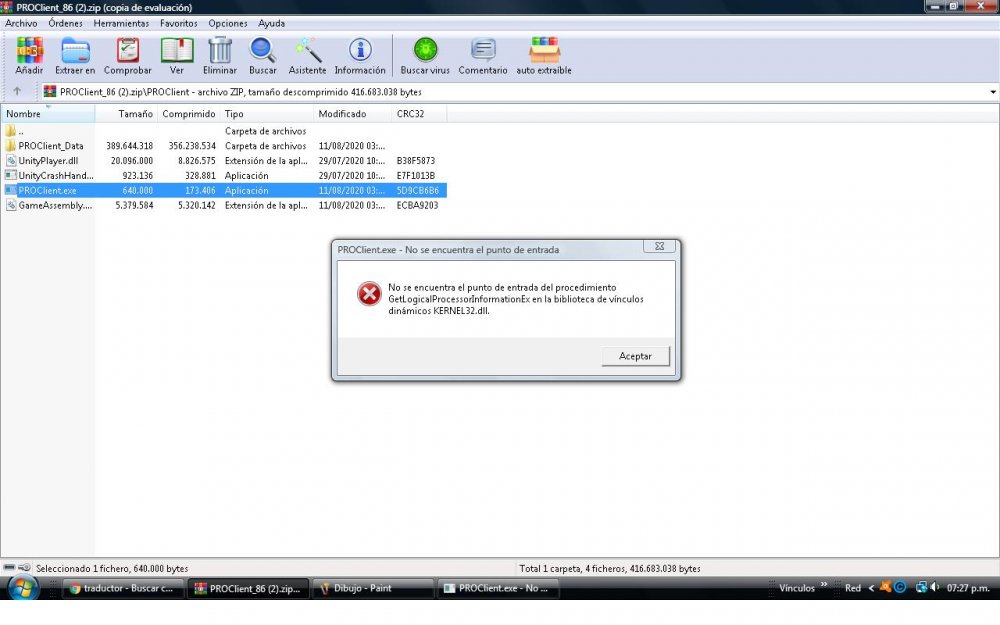Click the UnityCrashHand... file icon

tap(11, 175)
